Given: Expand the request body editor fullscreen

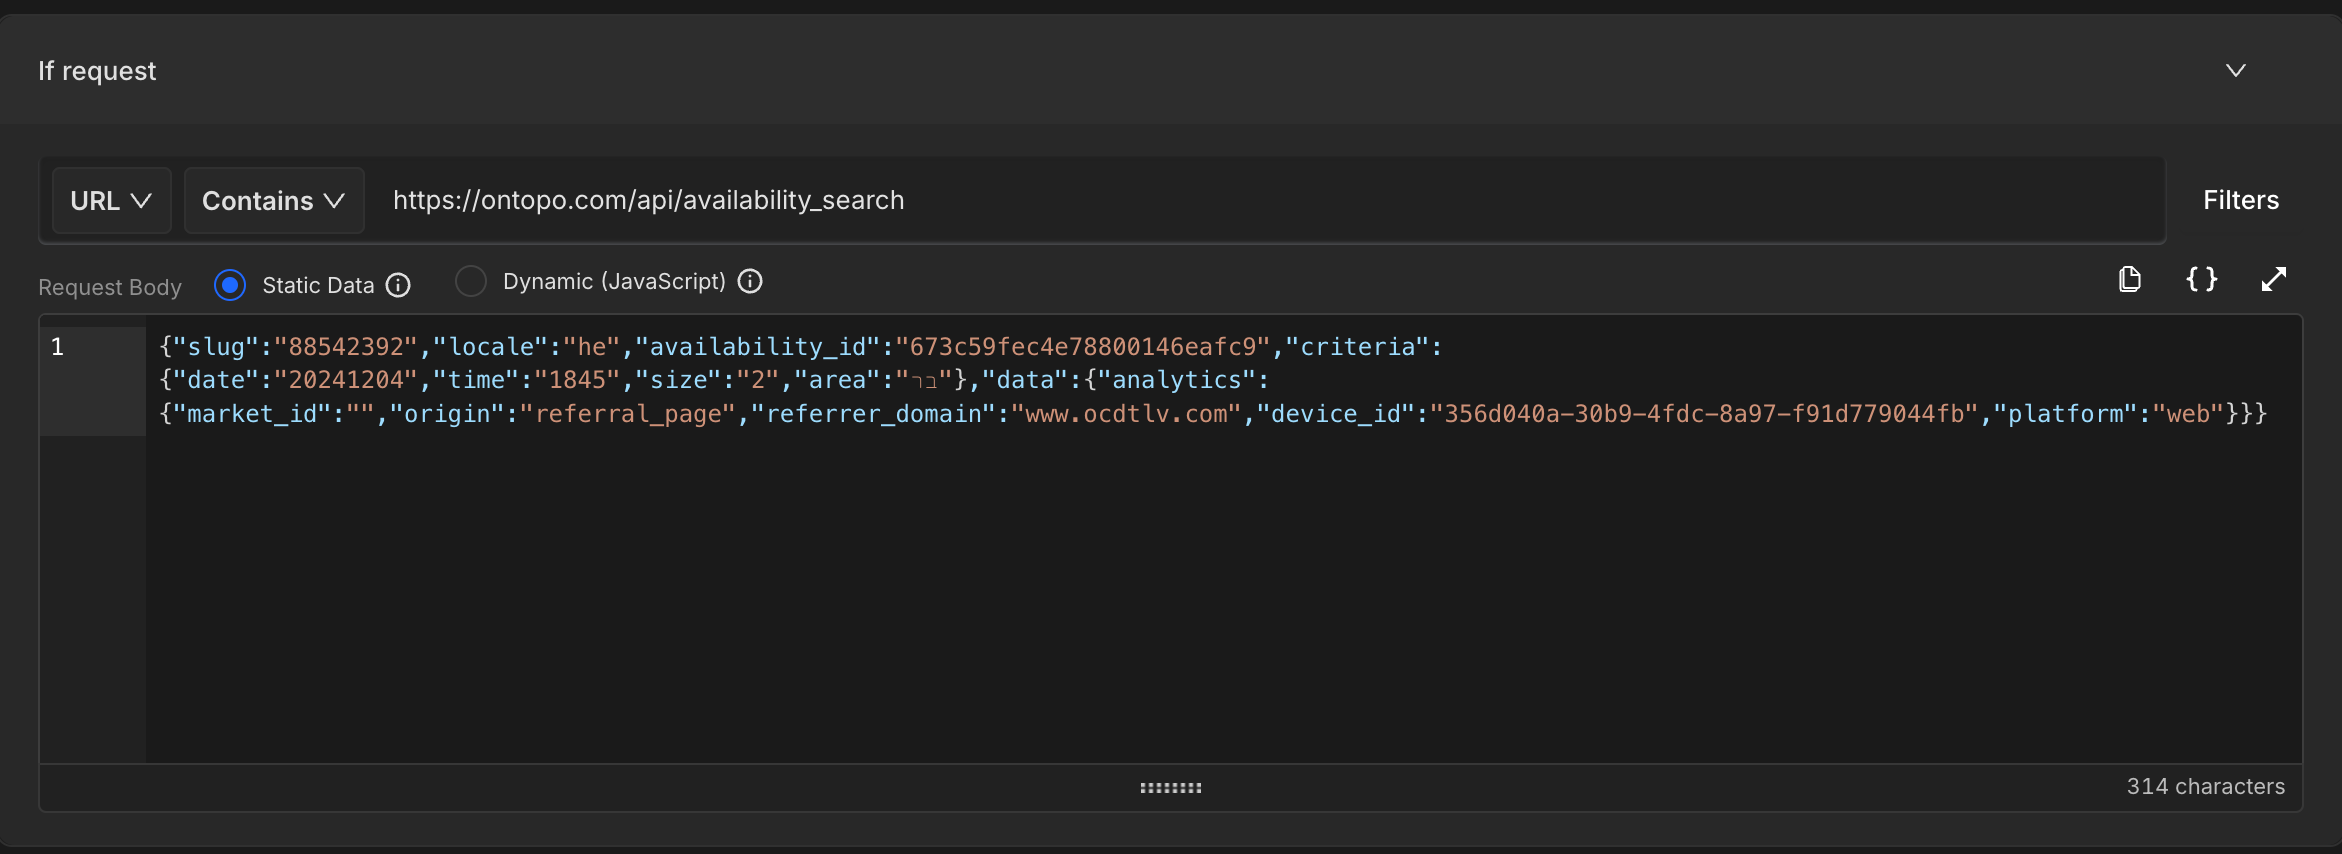Looking at the screenshot, I should point(2274,279).
